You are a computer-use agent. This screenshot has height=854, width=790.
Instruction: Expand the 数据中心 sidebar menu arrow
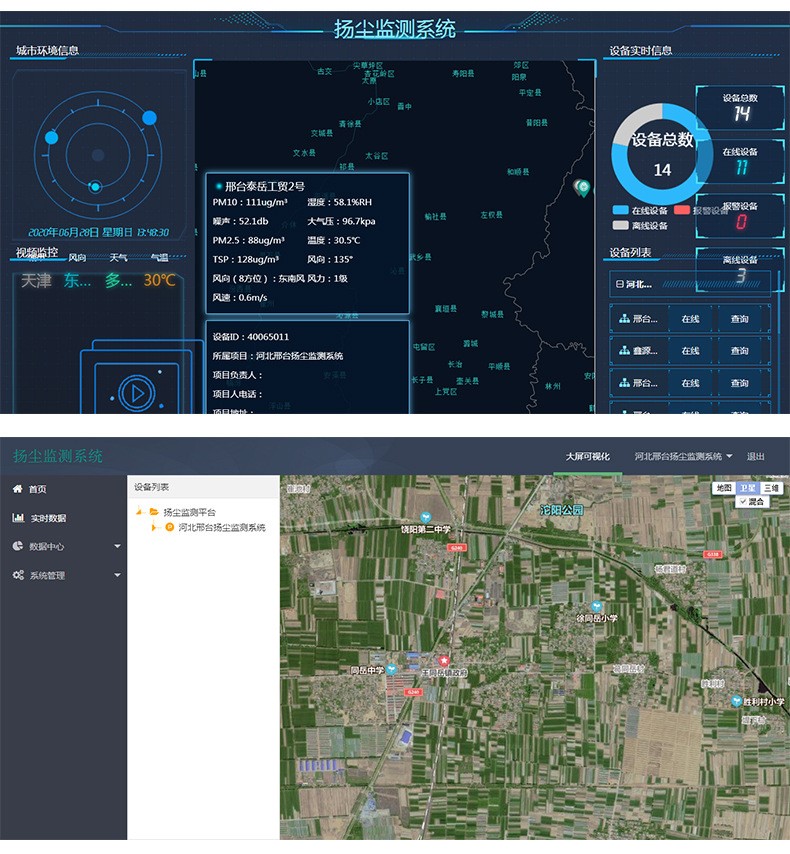coord(117,547)
